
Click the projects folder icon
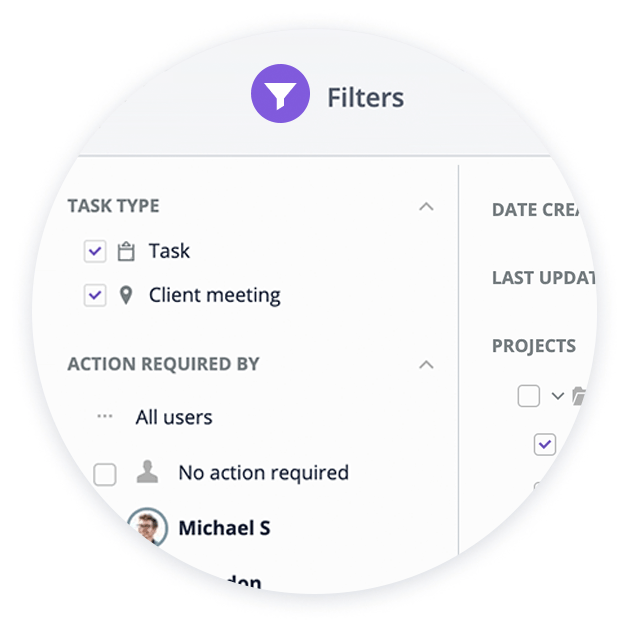tap(579, 396)
